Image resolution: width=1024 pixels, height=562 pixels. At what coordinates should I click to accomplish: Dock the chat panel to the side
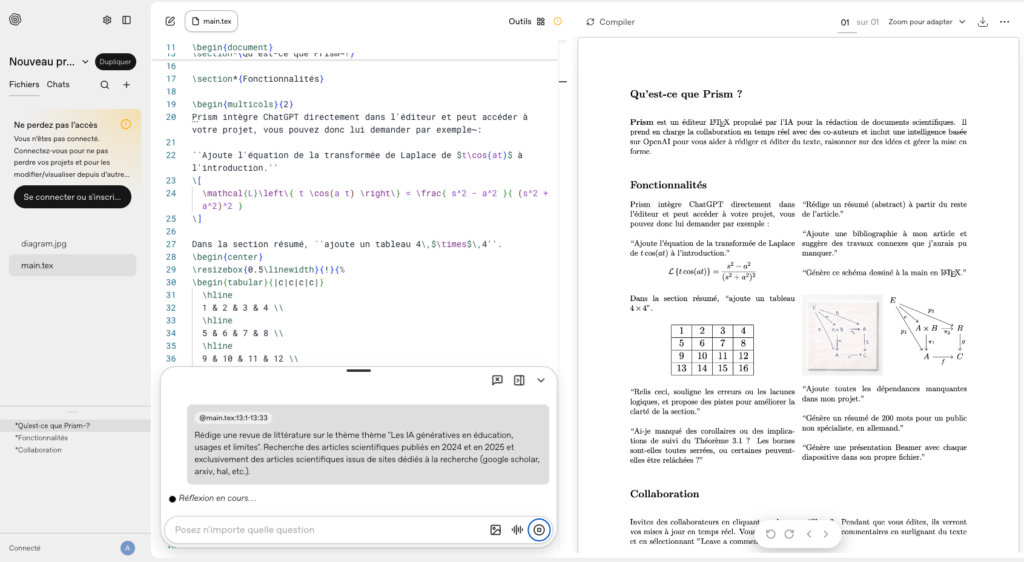click(519, 380)
